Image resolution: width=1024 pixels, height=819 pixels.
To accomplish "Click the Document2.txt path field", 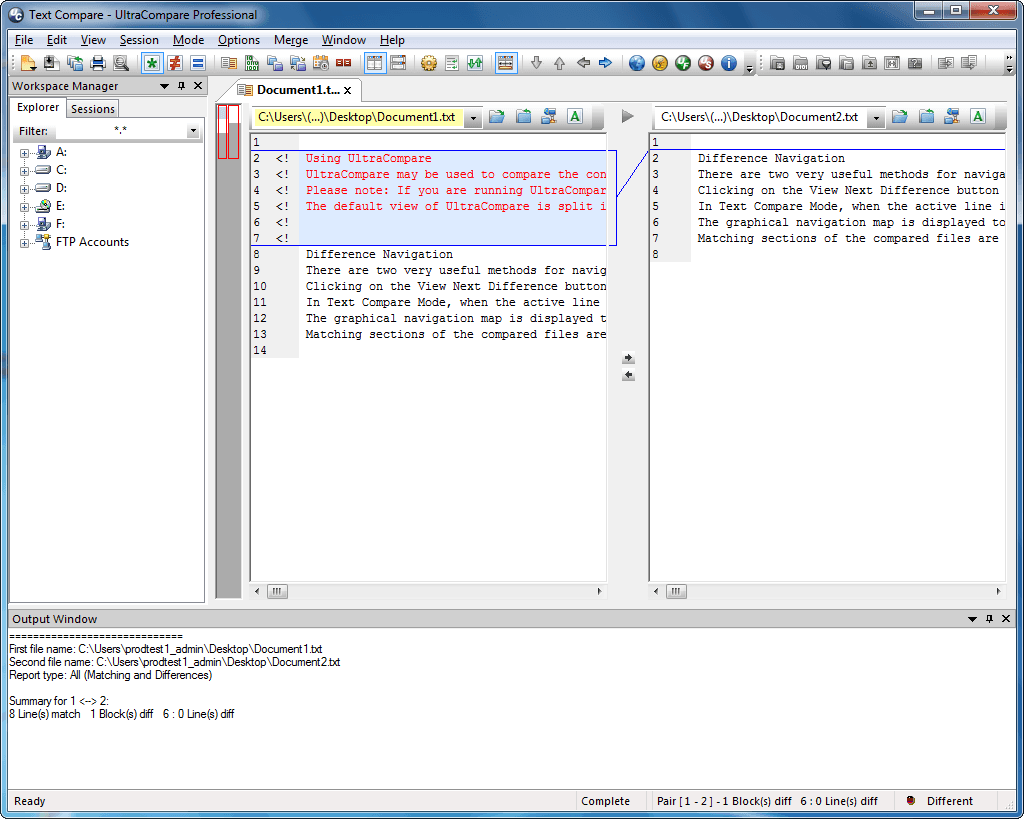I will click(761, 118).
